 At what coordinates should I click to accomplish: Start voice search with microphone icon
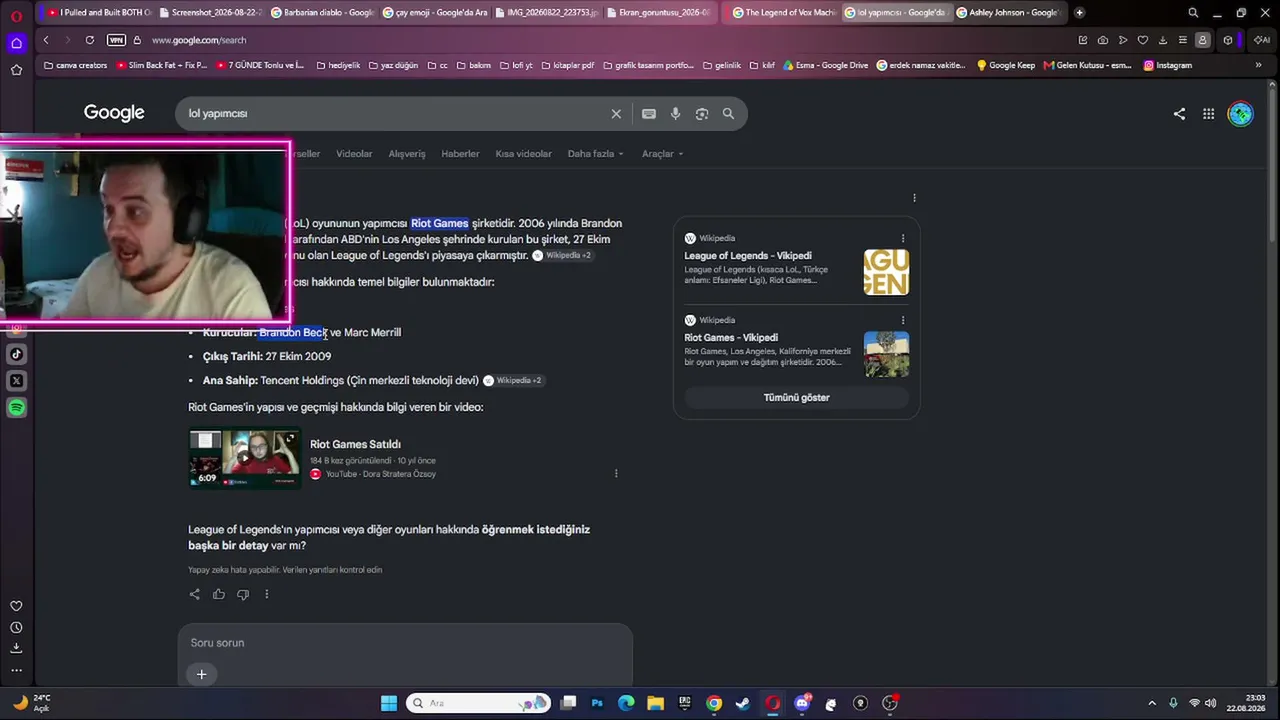(x=675, y=114)
